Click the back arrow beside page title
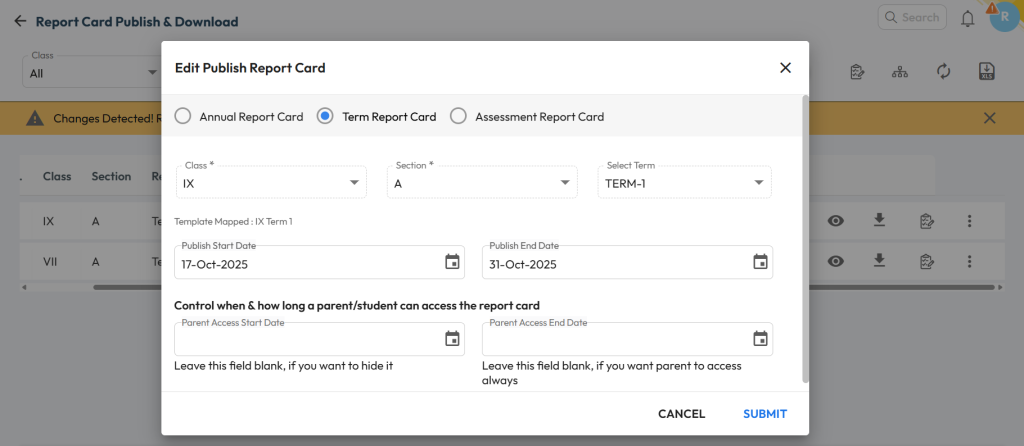Screen dimensions: 1024x446 pos(20,21)
